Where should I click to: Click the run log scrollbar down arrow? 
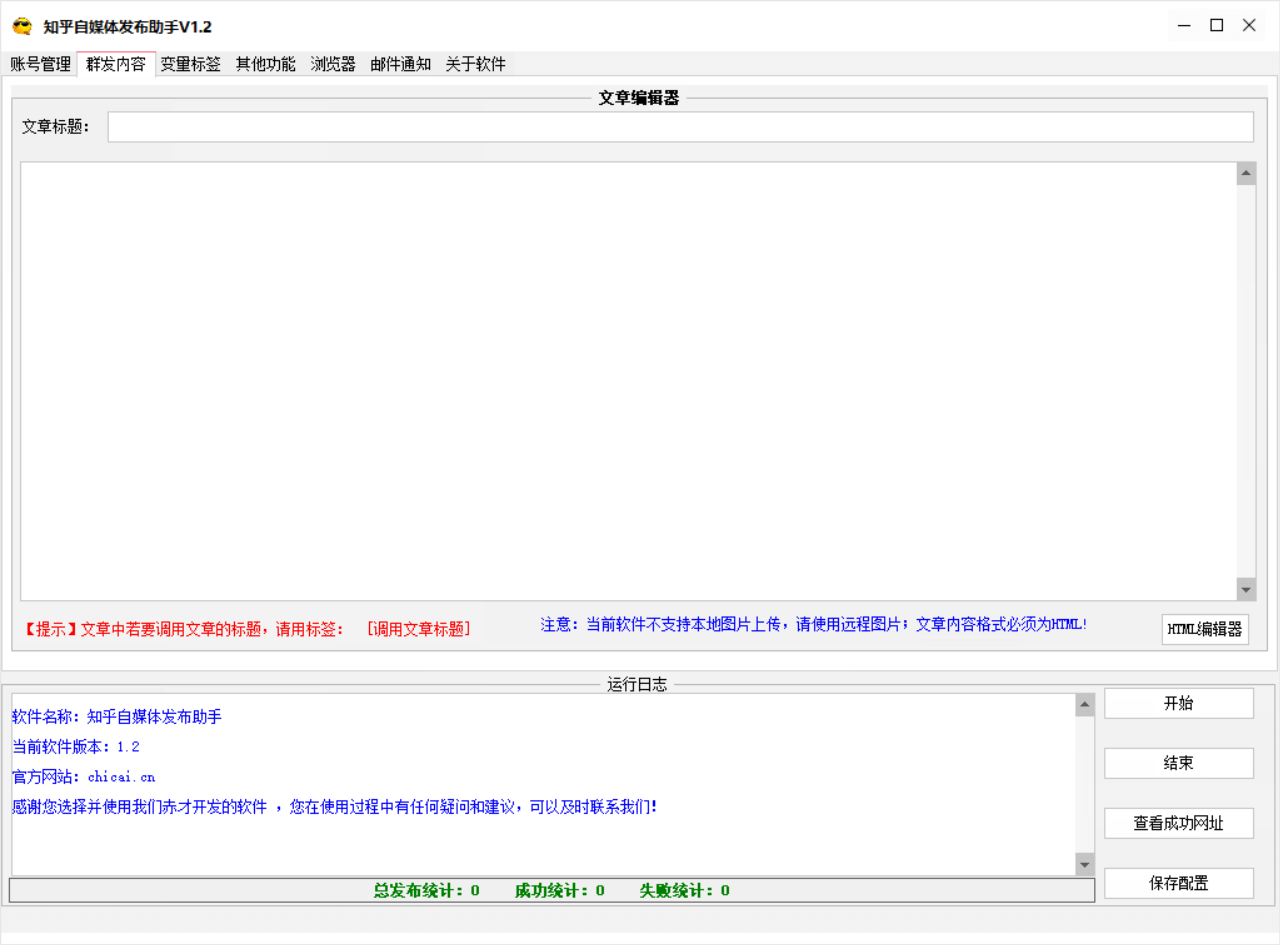[1085, 864]
